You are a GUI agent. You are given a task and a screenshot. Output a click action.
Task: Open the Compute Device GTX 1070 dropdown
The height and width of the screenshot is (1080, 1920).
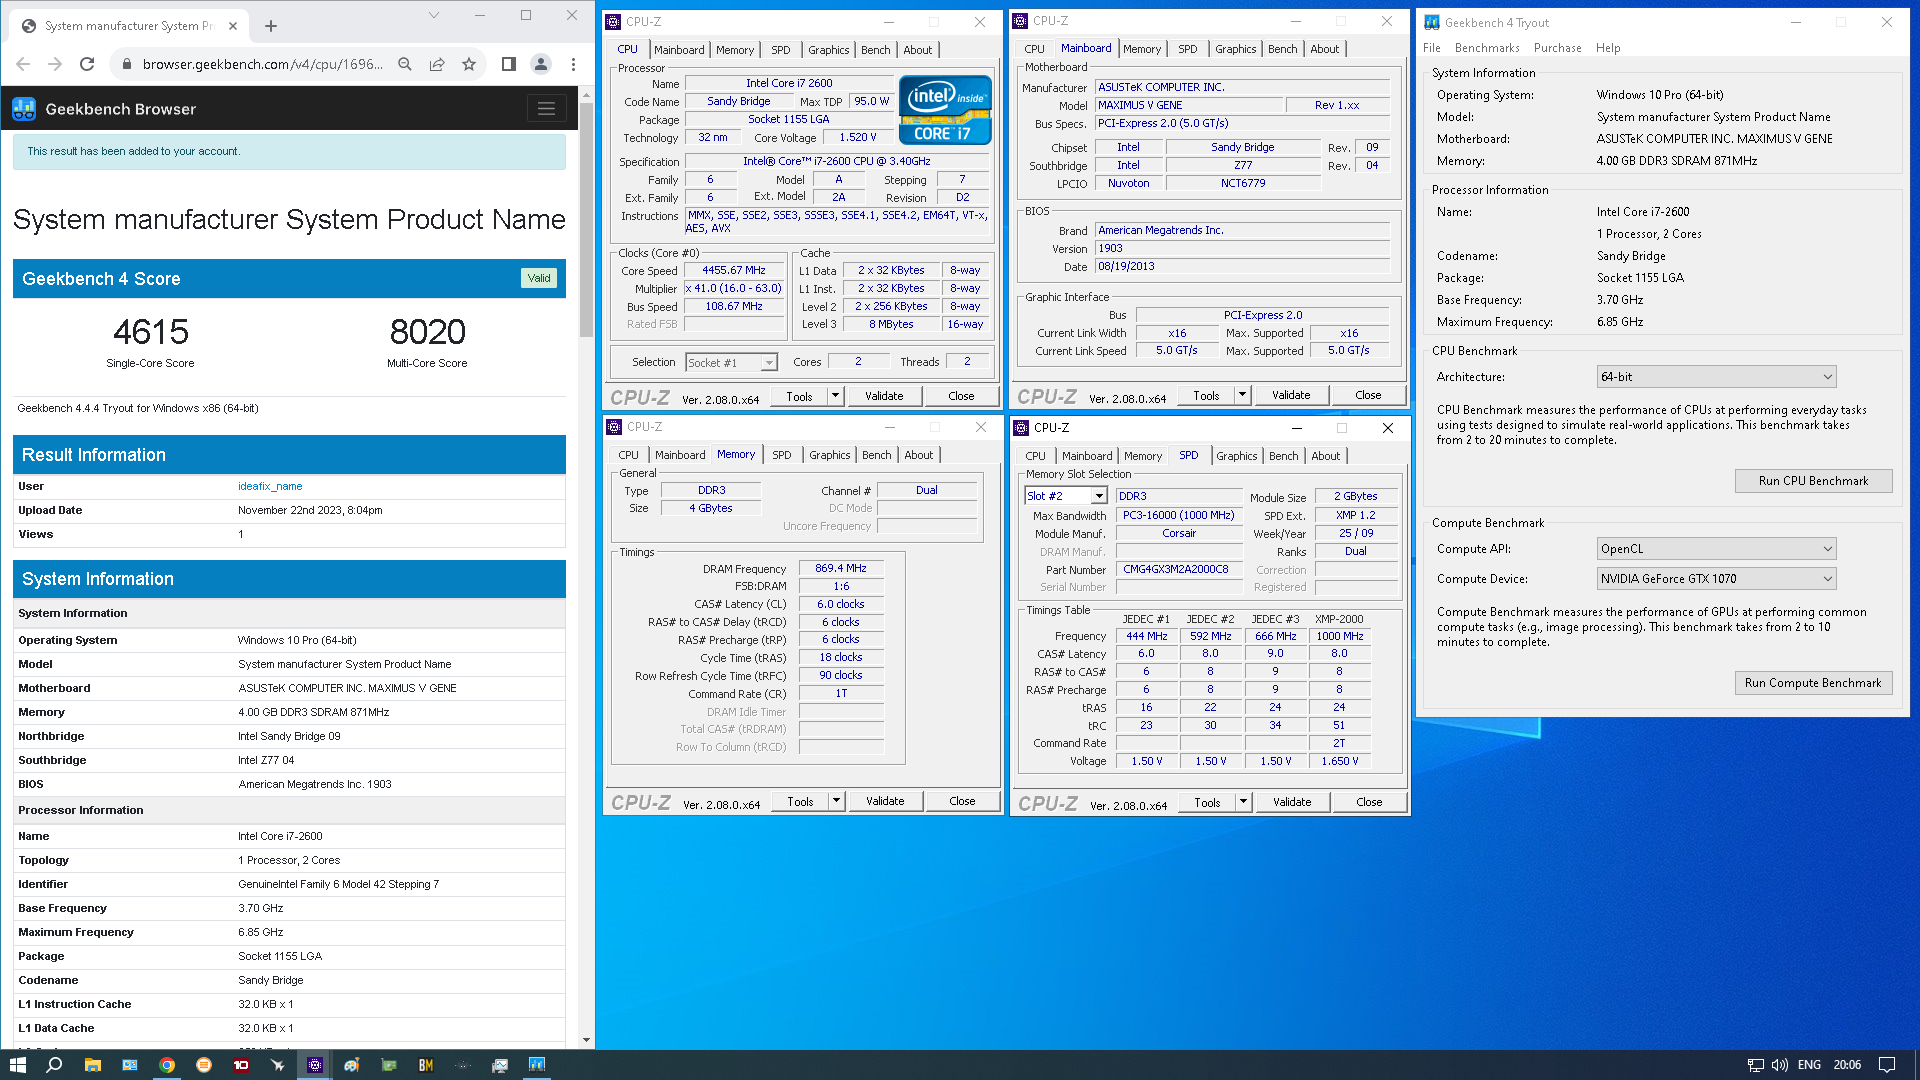pos(1828,579)
